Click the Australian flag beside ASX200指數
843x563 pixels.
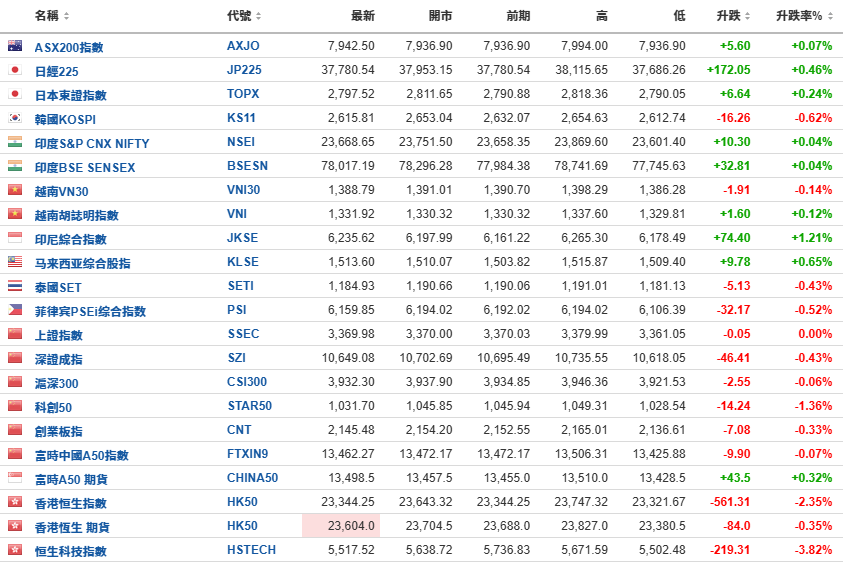[x=15, y=46]
